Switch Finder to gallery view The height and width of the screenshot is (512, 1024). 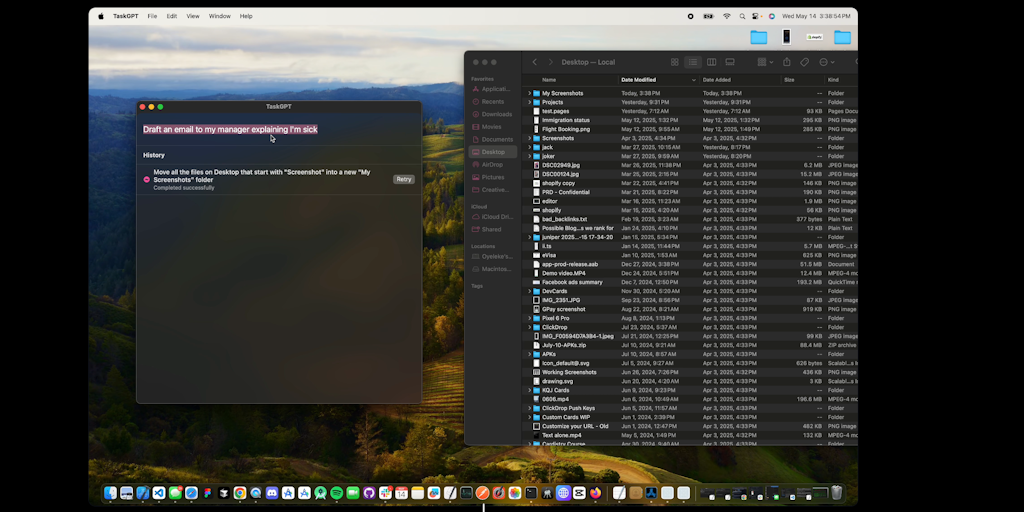730,62
